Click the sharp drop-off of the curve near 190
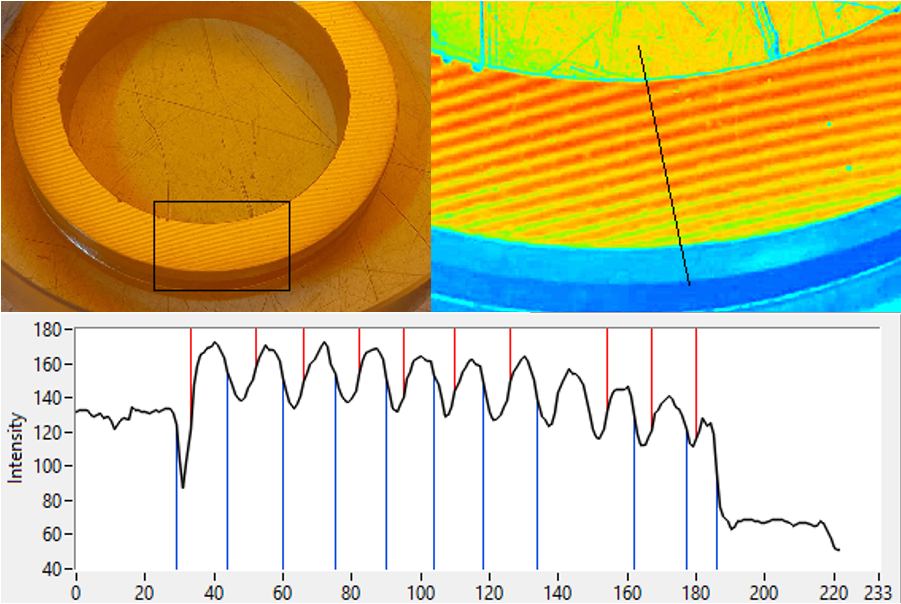Image resolution: width=901 pixels, height=604 pixels. (715, 470)
